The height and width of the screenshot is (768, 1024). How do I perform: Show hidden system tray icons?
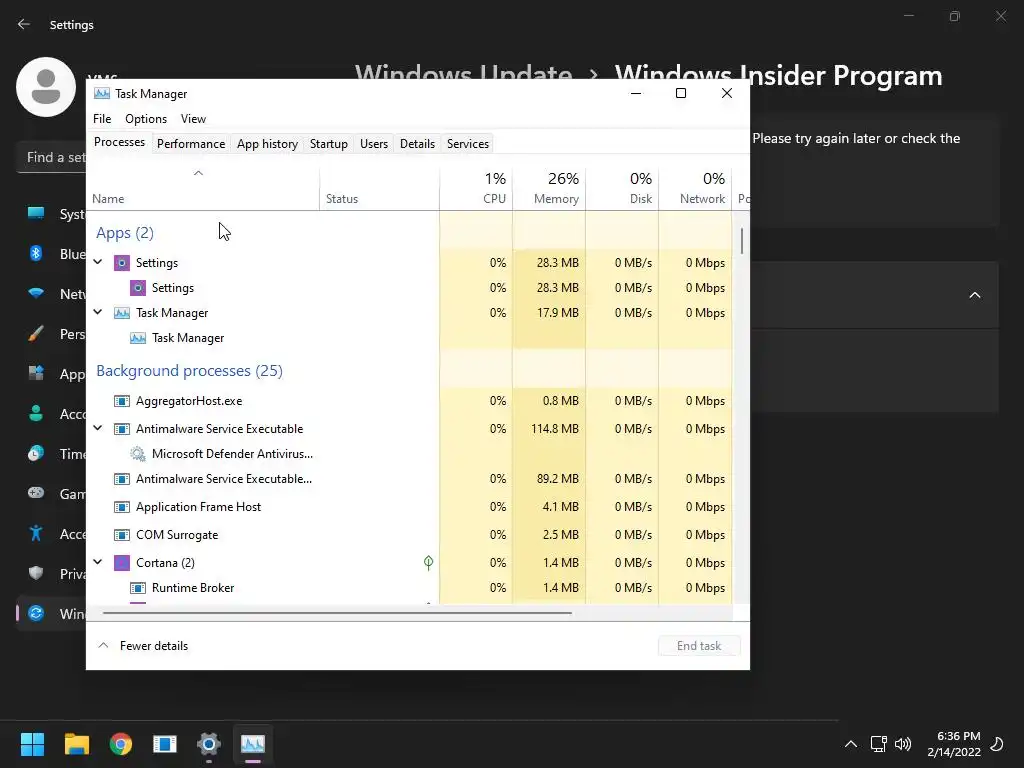tap(850, 744)
